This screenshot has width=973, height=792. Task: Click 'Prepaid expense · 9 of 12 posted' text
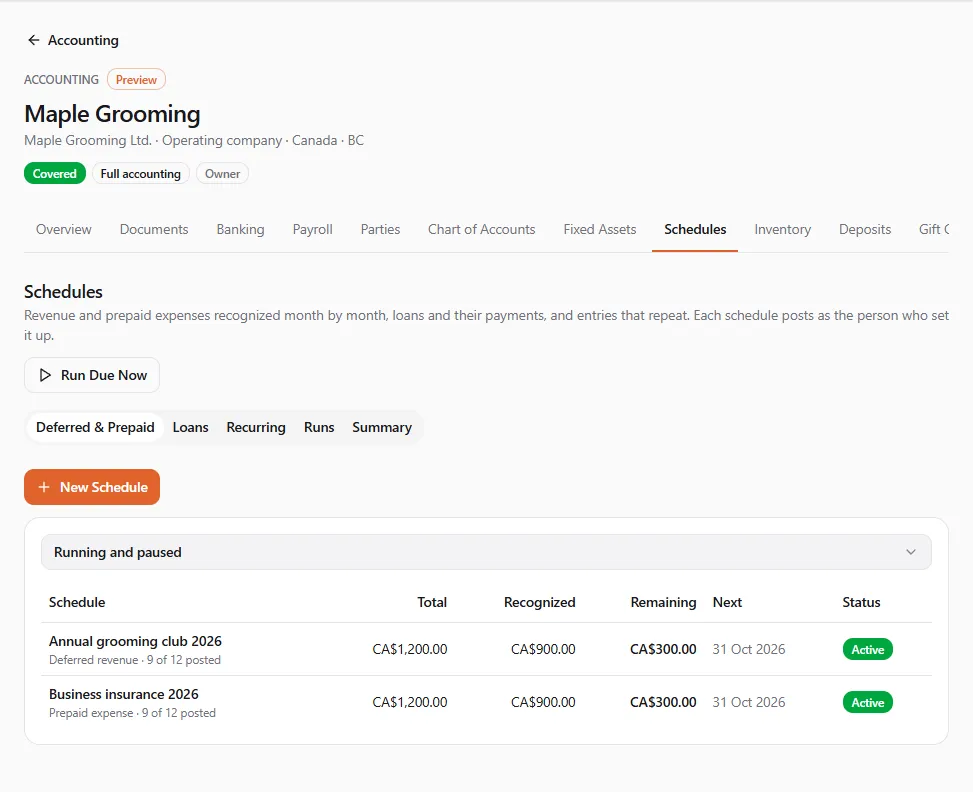[x=132, y=713]
